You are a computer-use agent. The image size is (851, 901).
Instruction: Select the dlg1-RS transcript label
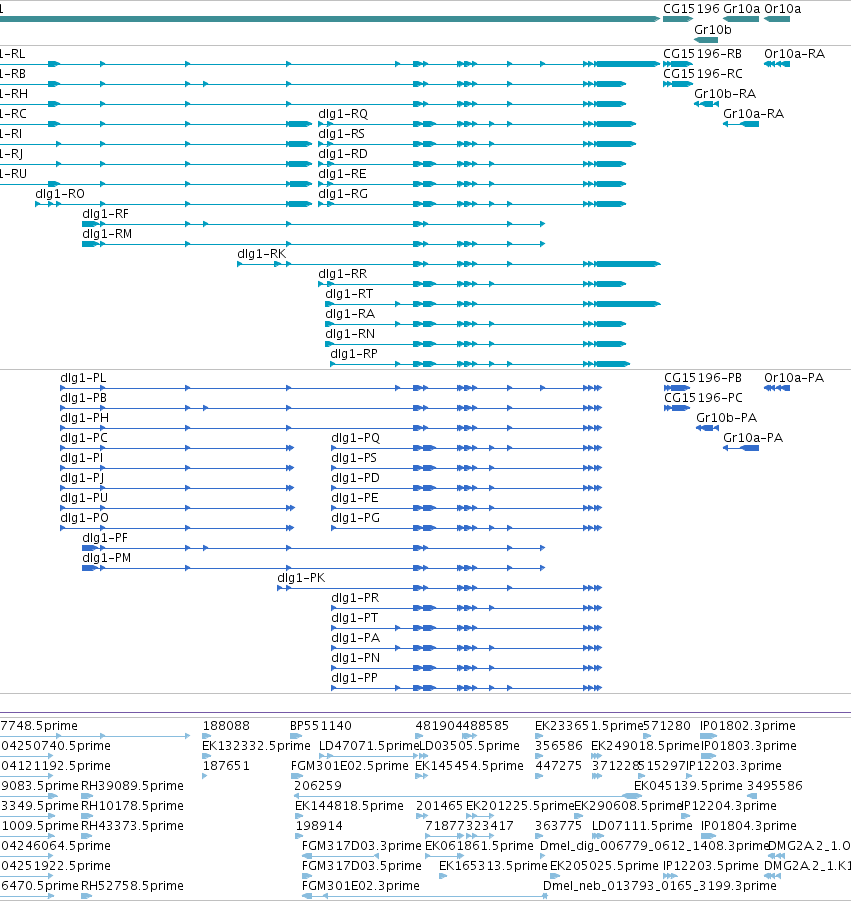point(341,133)
